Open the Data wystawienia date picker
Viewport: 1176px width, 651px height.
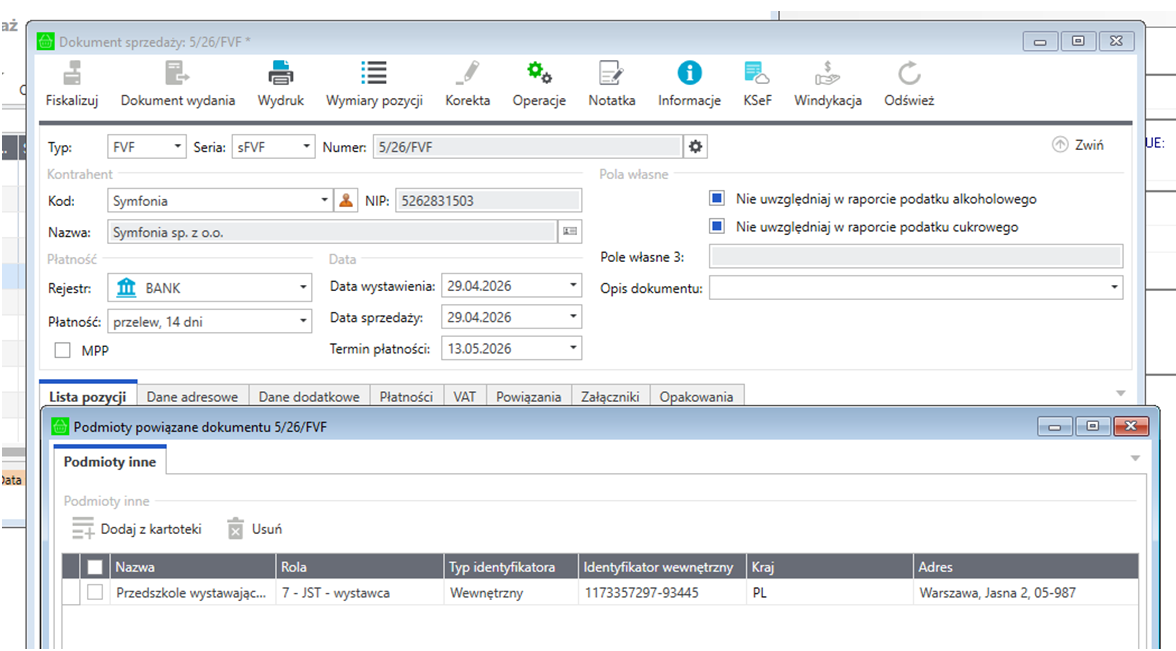(x=573, y=286)
